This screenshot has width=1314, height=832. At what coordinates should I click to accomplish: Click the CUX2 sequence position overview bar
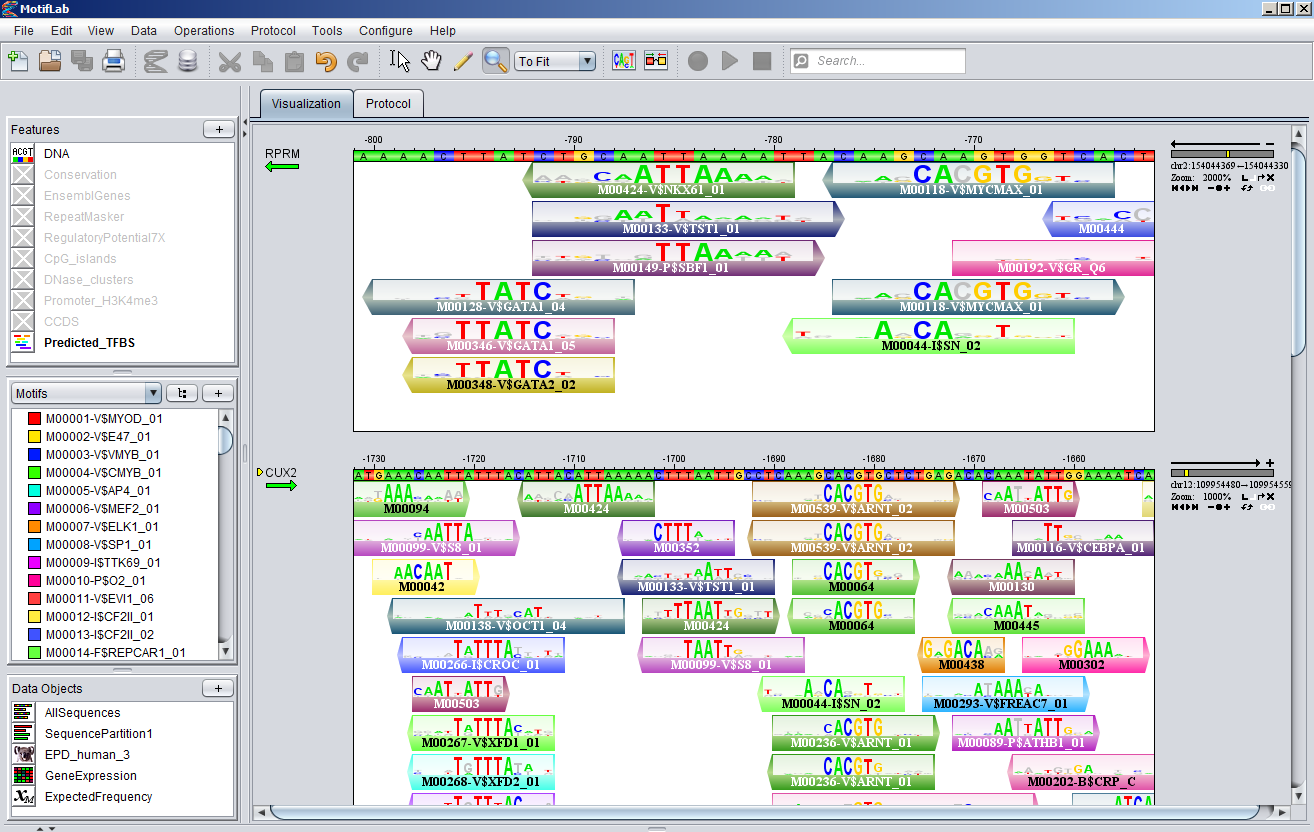(1222, 473)
